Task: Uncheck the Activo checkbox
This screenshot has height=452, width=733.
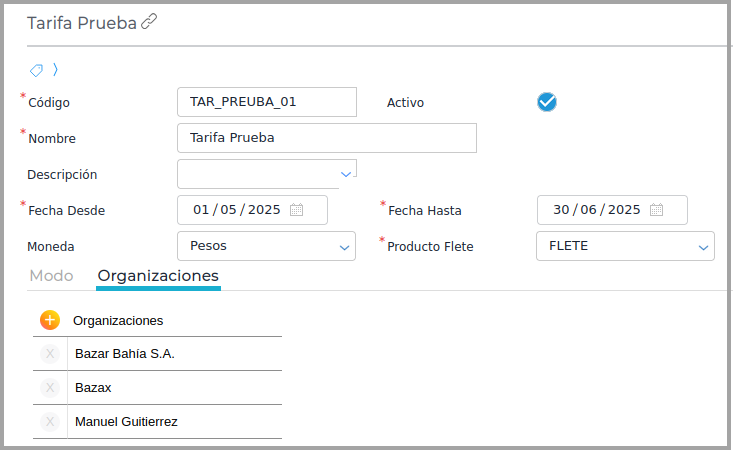Action: pyautogui.click(x=546, y=101)
